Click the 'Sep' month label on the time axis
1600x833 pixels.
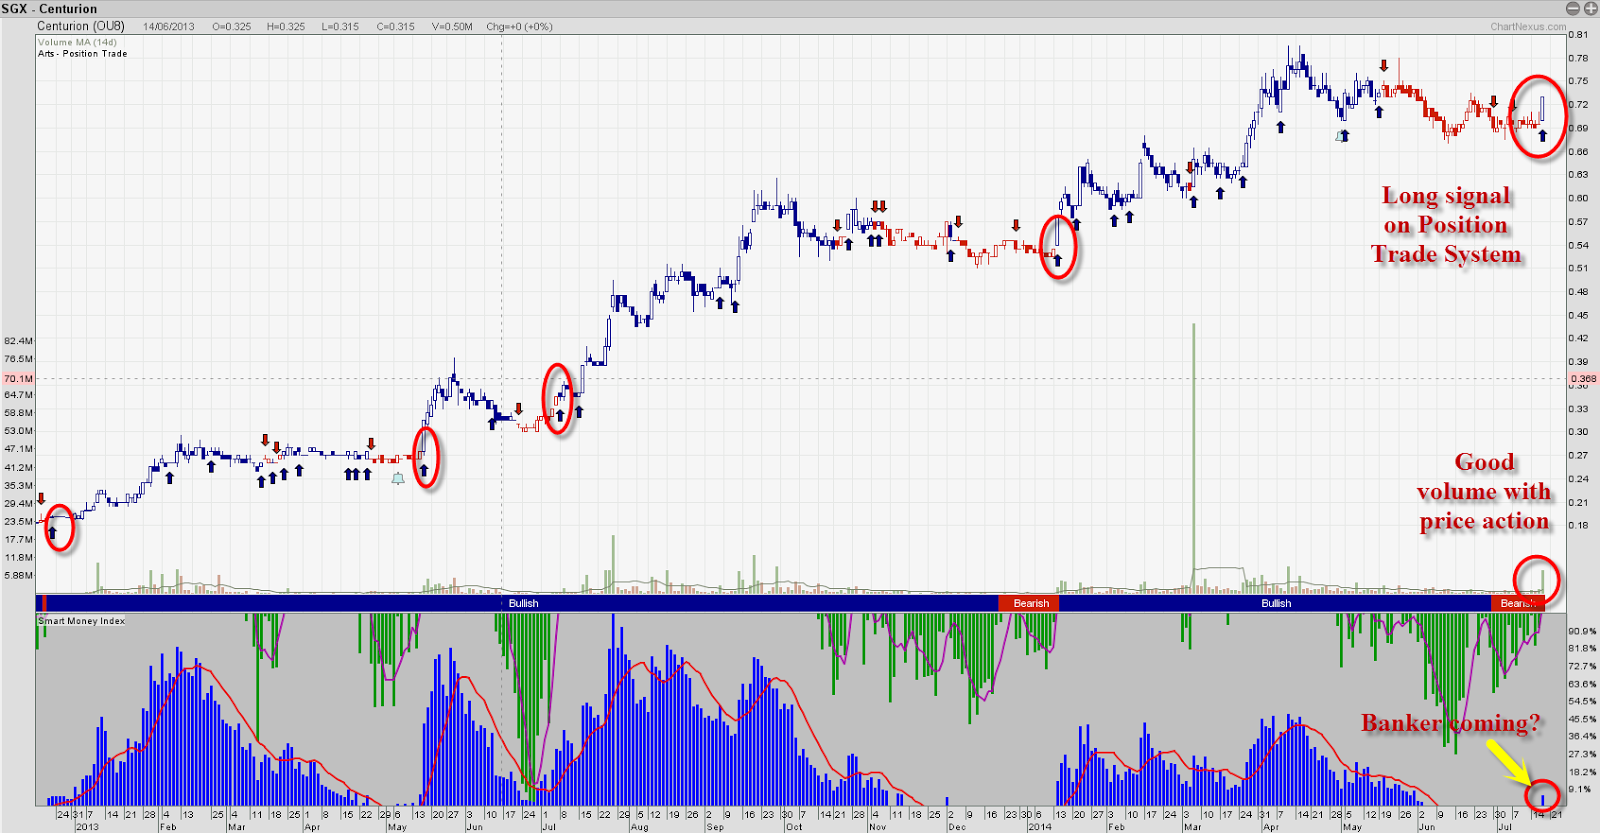715,827
